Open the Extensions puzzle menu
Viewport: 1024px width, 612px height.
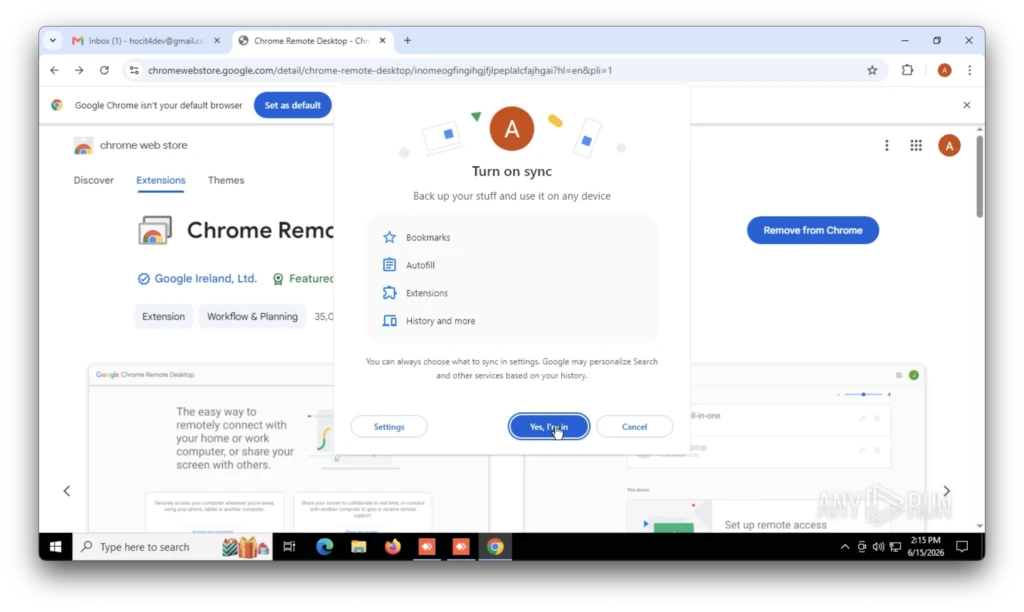907,71
